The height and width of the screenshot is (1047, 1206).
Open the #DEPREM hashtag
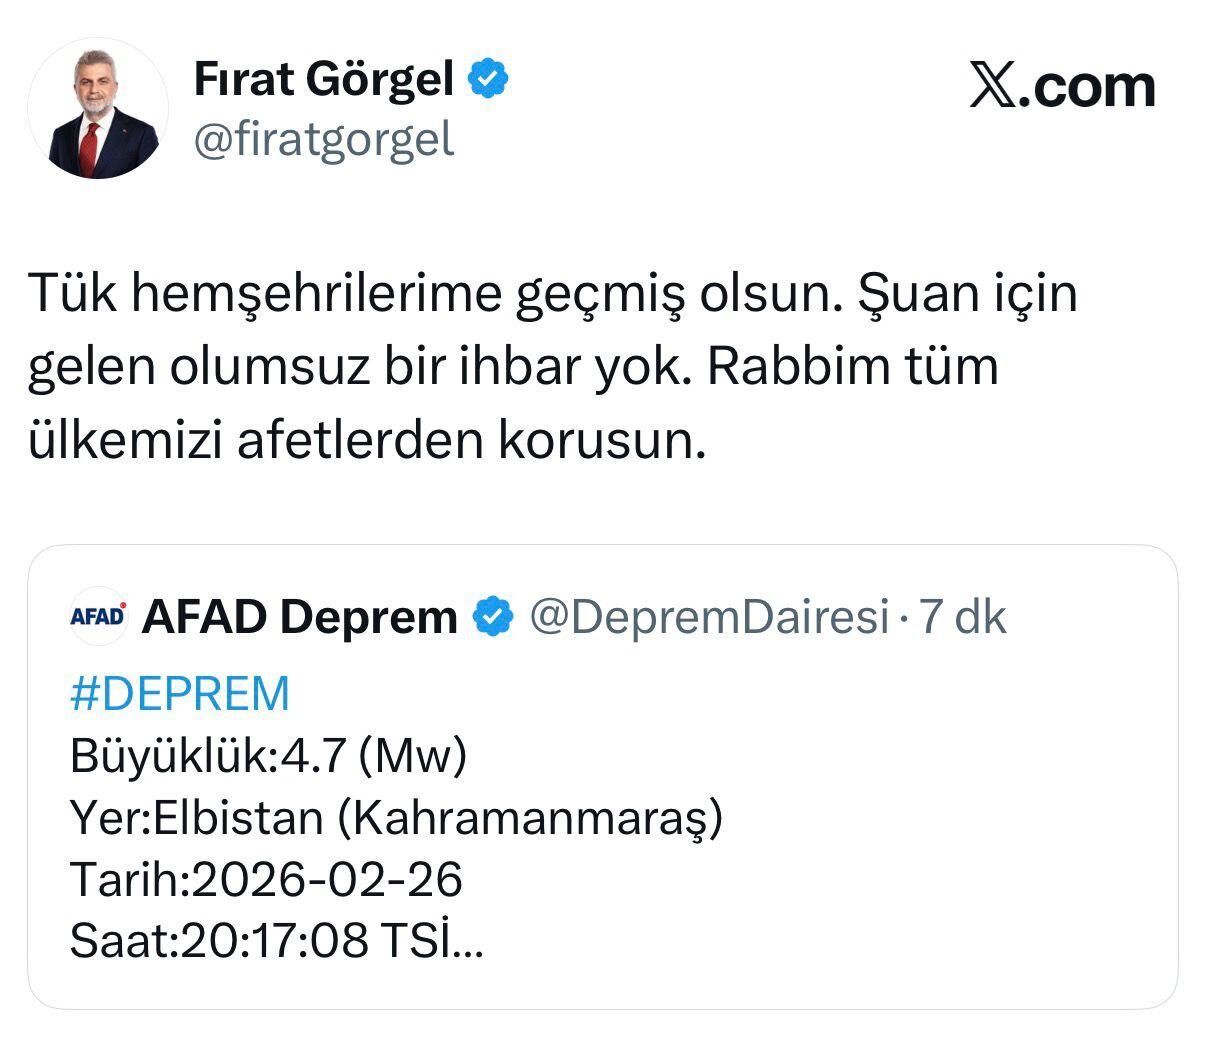180,693
